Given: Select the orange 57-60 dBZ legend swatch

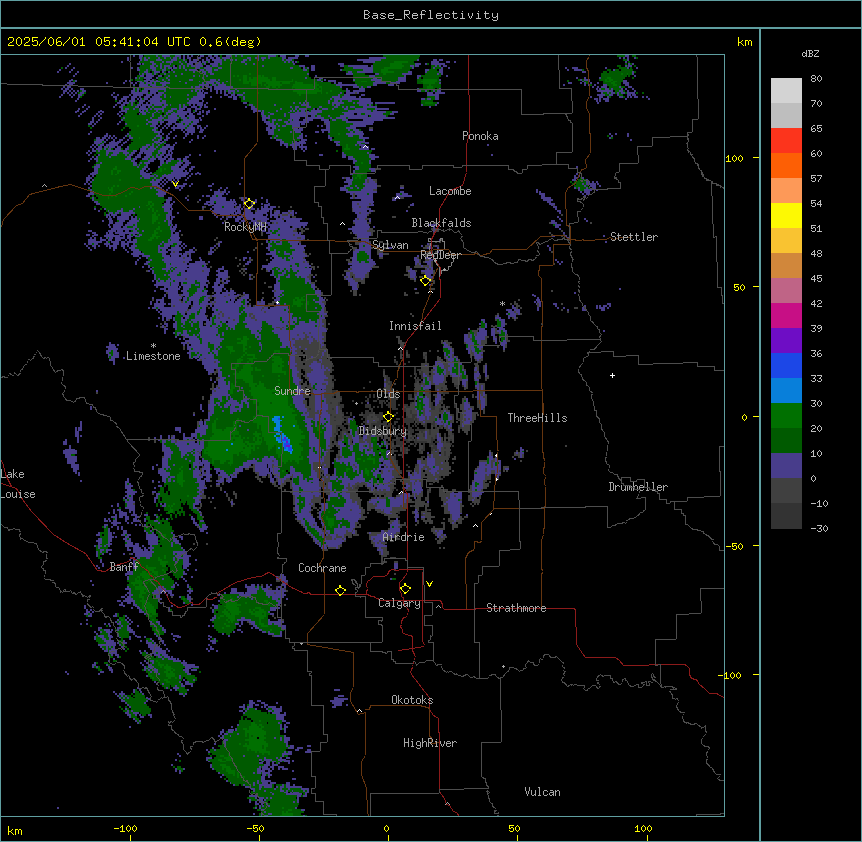Looking at the screenshot, I should 786,165.
